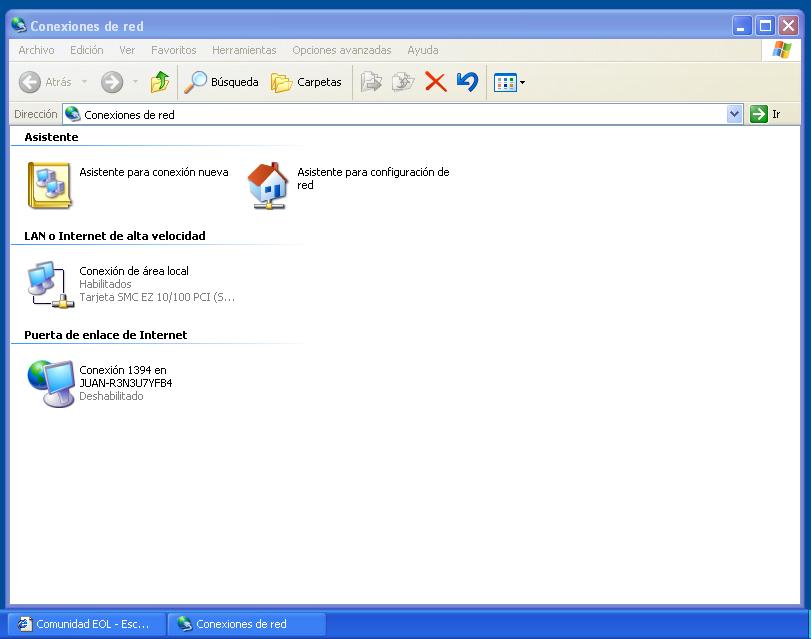Screen dimensions: 811x639
Task: Switch to Comunidad EOL taskbar window
Action: (87, 624)
